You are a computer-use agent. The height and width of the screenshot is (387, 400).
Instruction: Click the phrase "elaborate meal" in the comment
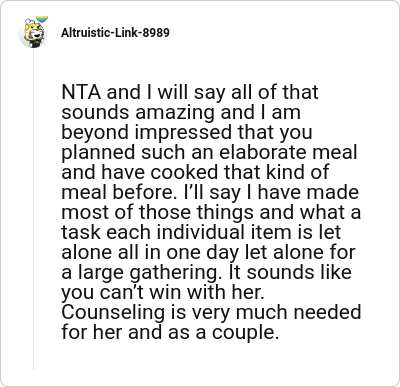coord(288,152)
